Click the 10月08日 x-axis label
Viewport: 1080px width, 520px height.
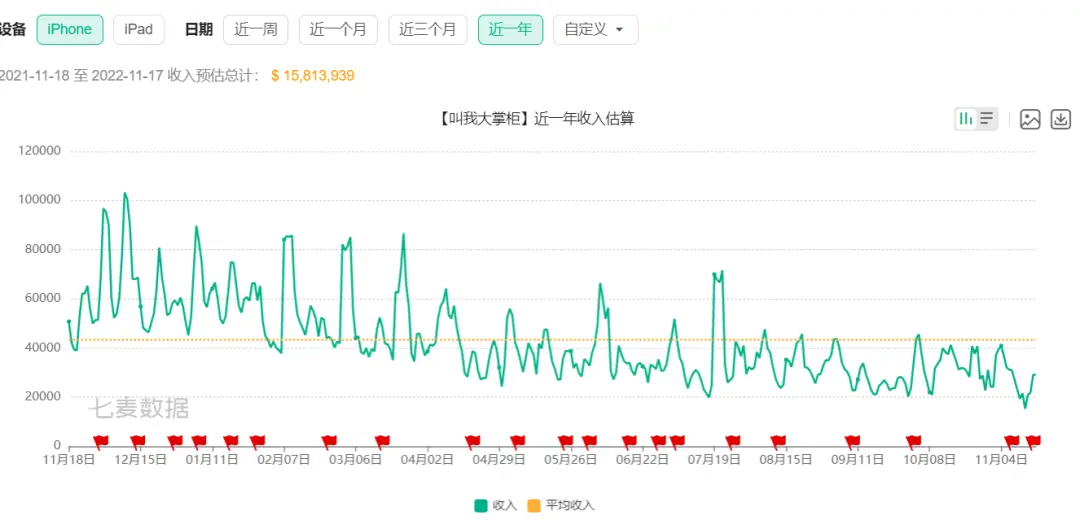[x=929, y=459]
